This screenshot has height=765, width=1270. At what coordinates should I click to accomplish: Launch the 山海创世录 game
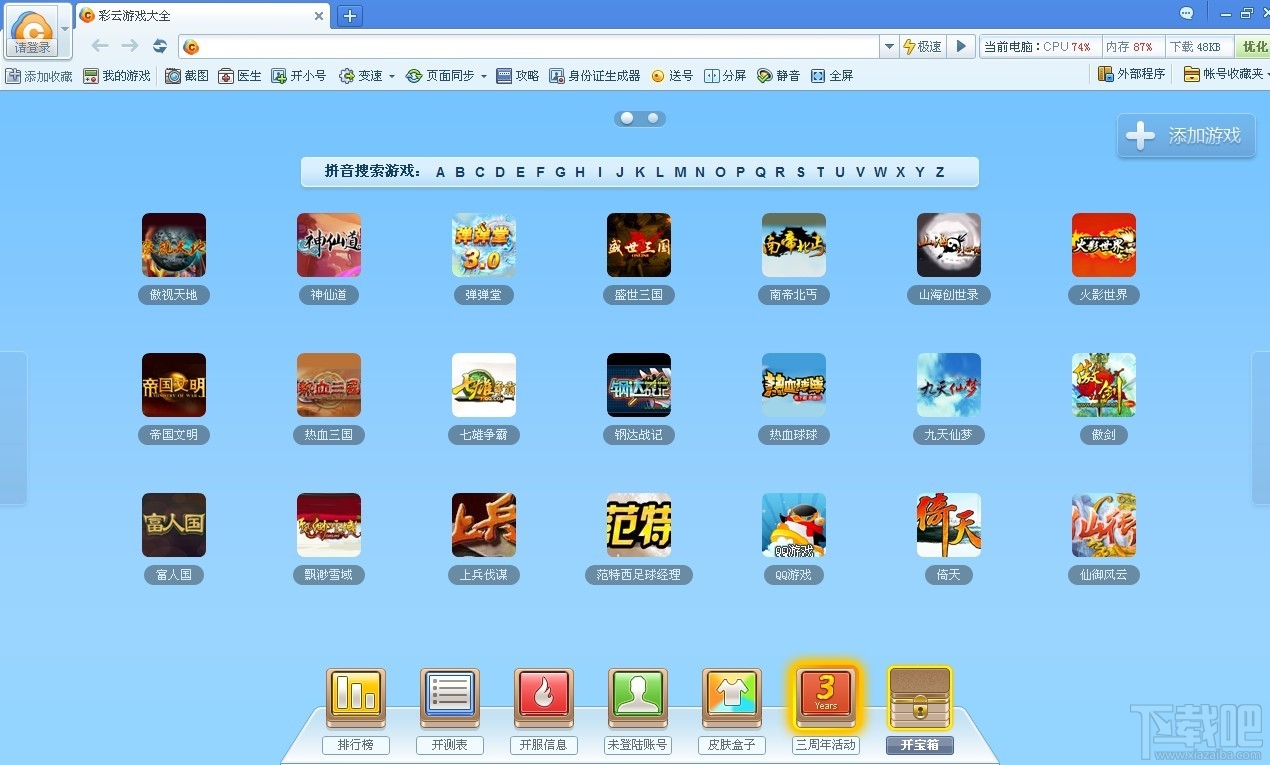point(949,245)
